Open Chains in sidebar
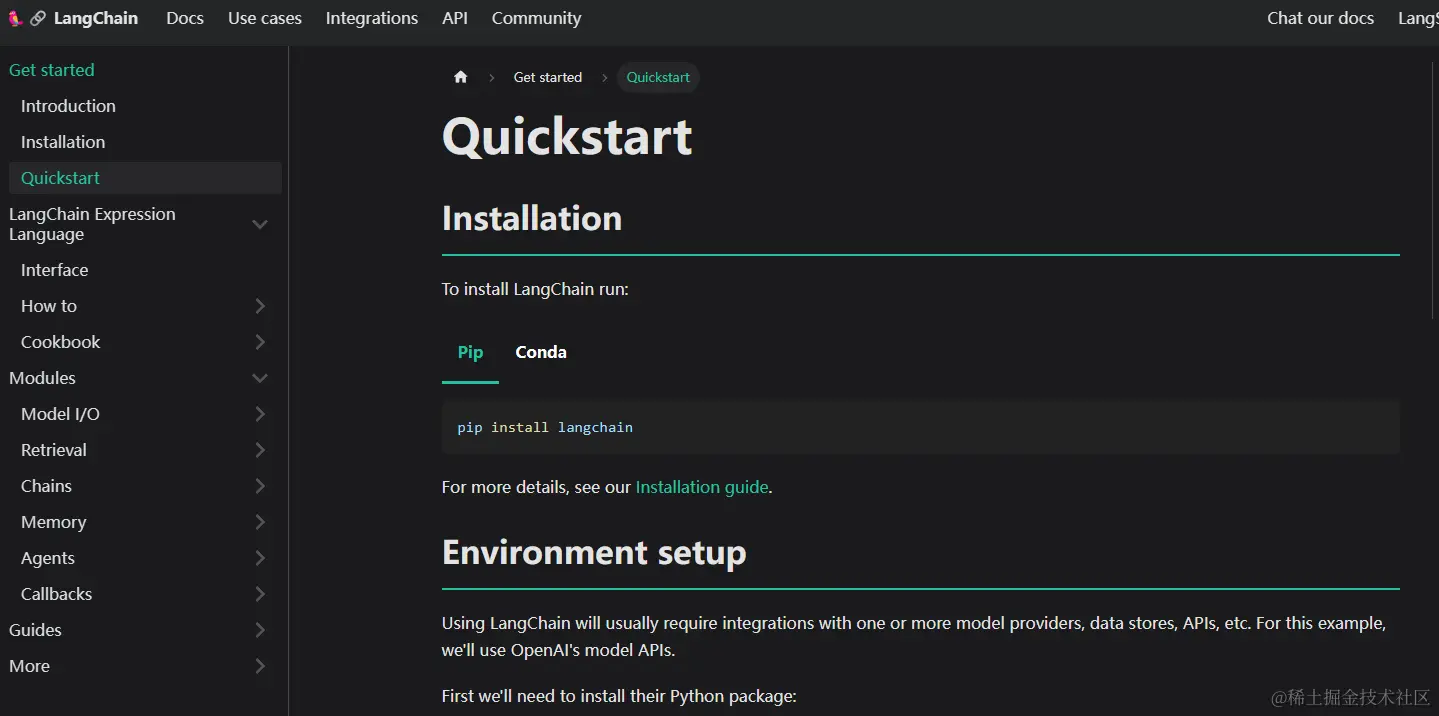1439x716 pixels. click(46, 486)
